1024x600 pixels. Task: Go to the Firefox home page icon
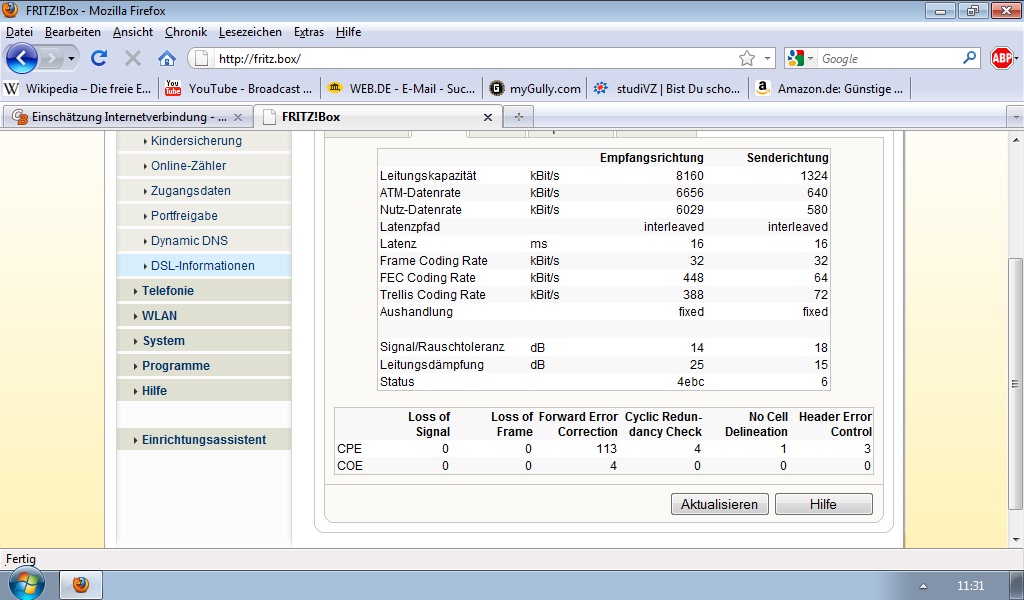(167, 58)
